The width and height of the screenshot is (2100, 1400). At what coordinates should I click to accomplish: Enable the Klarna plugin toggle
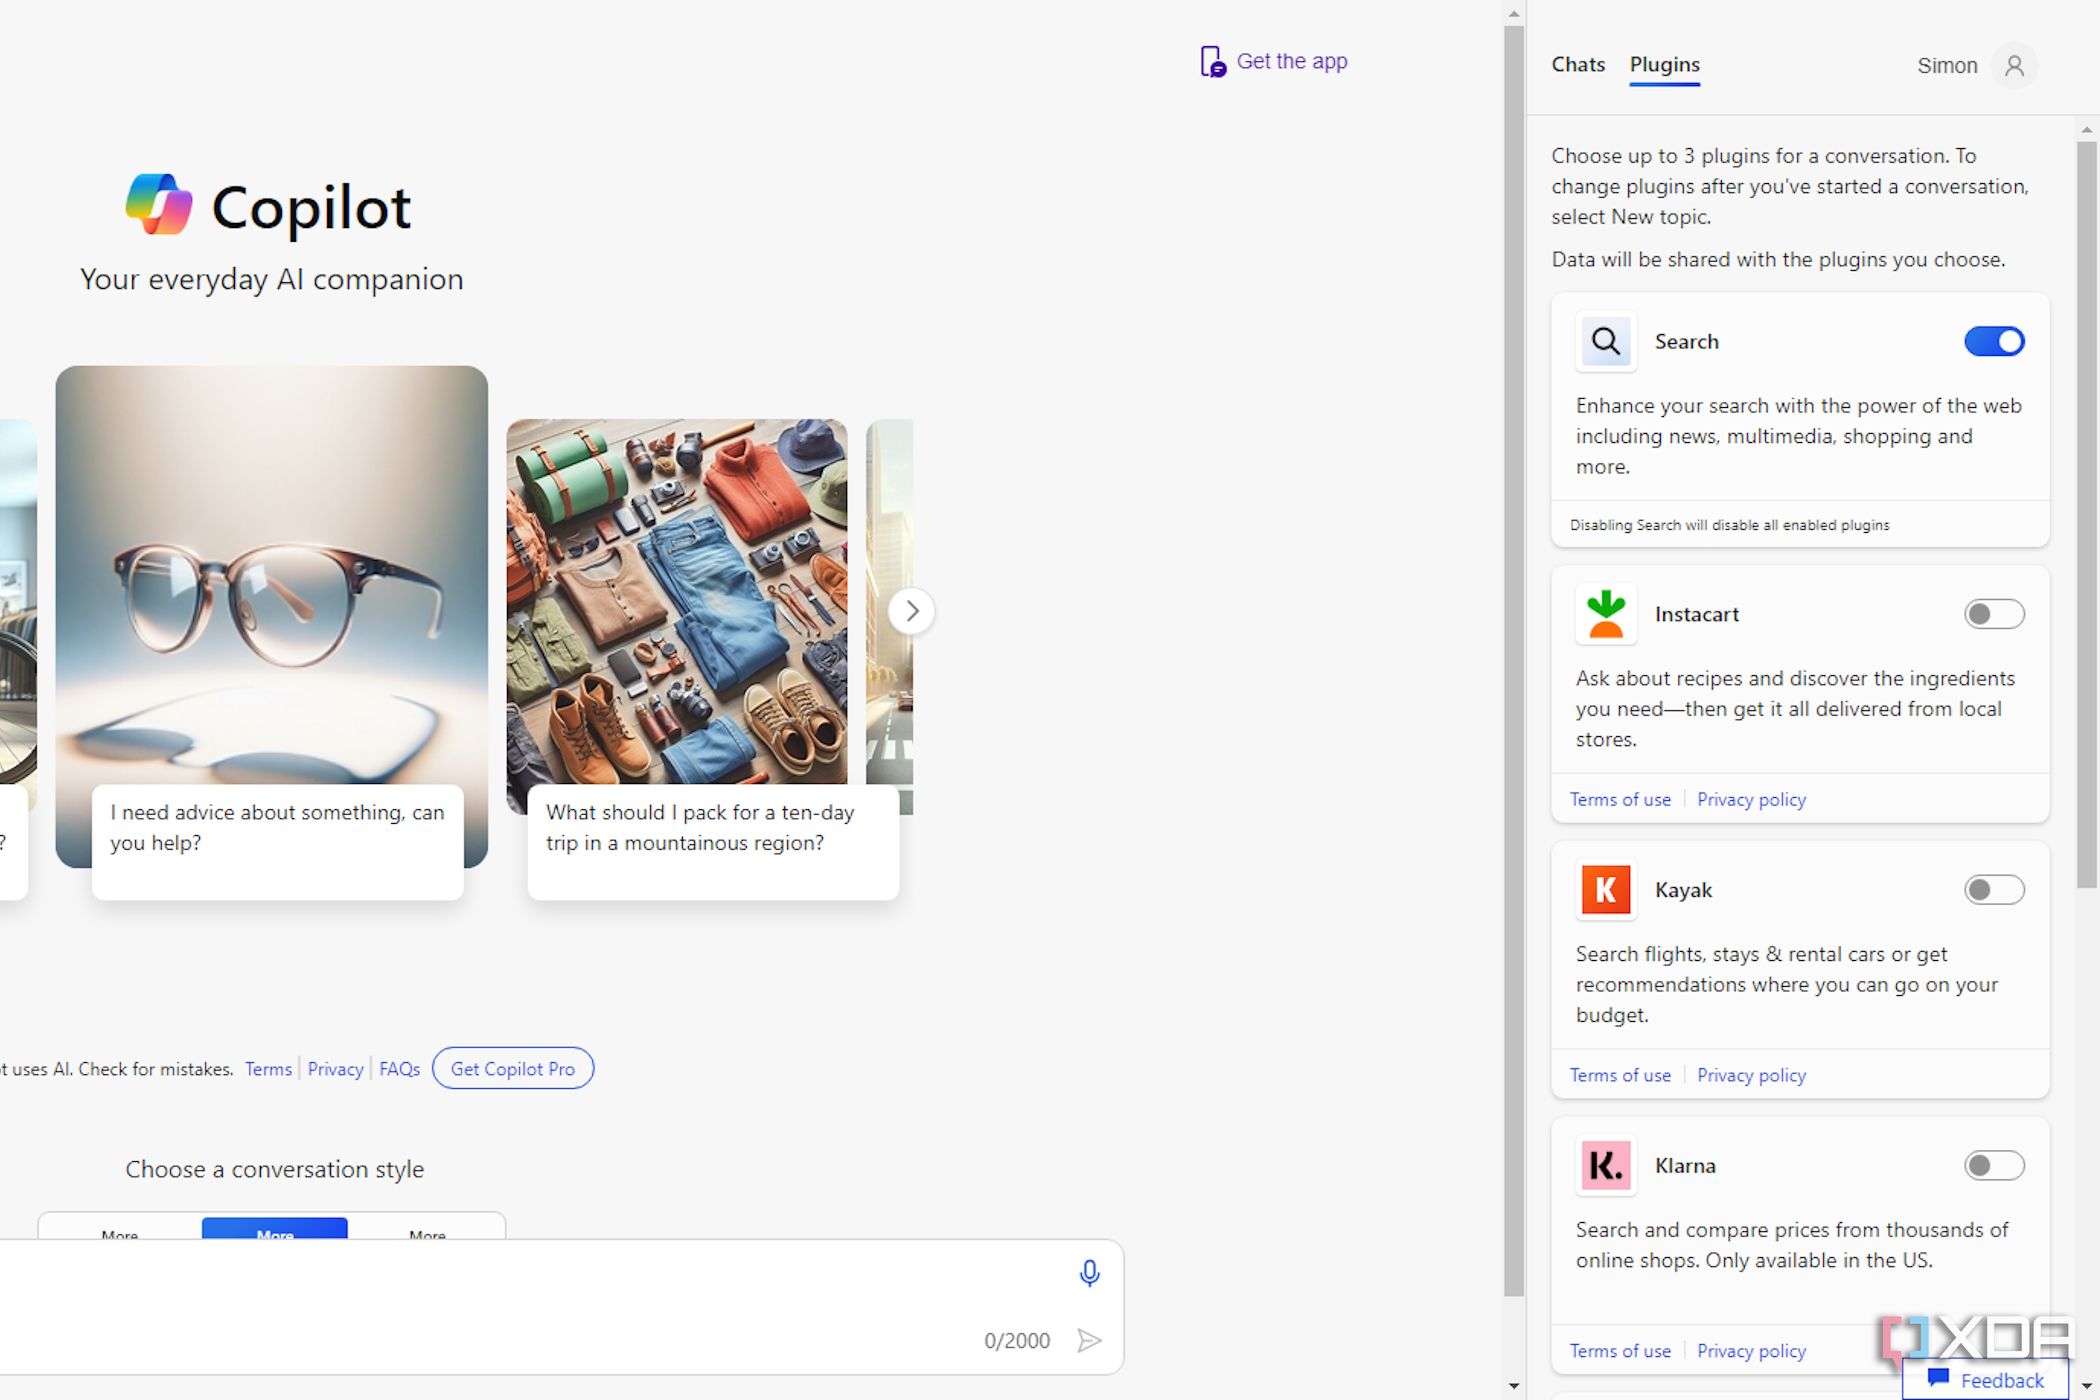tap(1994, 1165)
